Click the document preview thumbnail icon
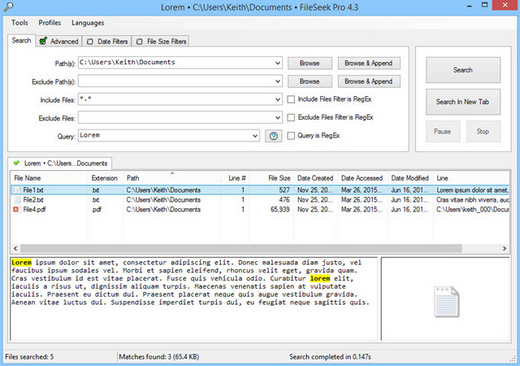This screenshot has height=366, width=520. point(447,301)
